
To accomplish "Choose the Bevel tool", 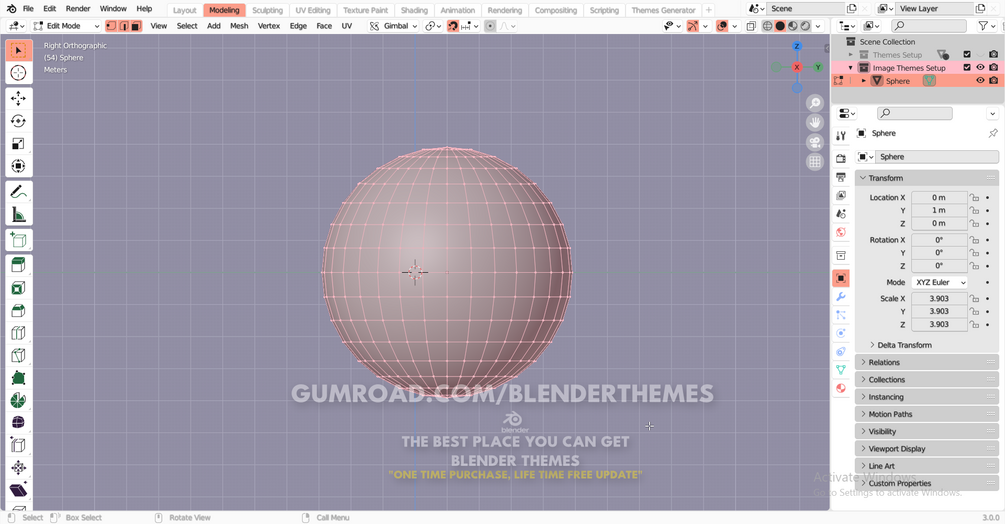I will 19,311.
